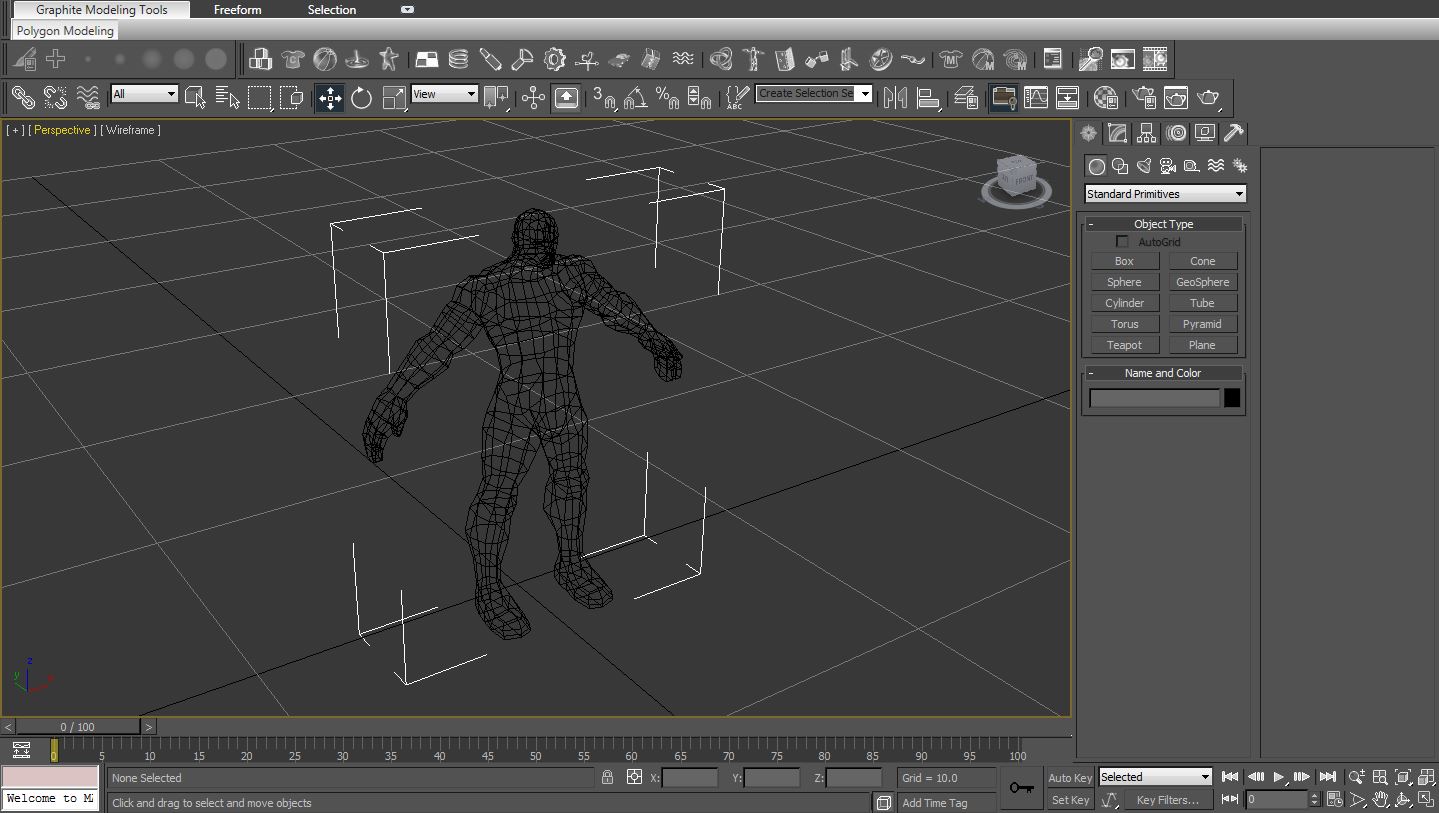Switch to the Selection ribbon tab

pyautogui.click(x=332, y=10)
